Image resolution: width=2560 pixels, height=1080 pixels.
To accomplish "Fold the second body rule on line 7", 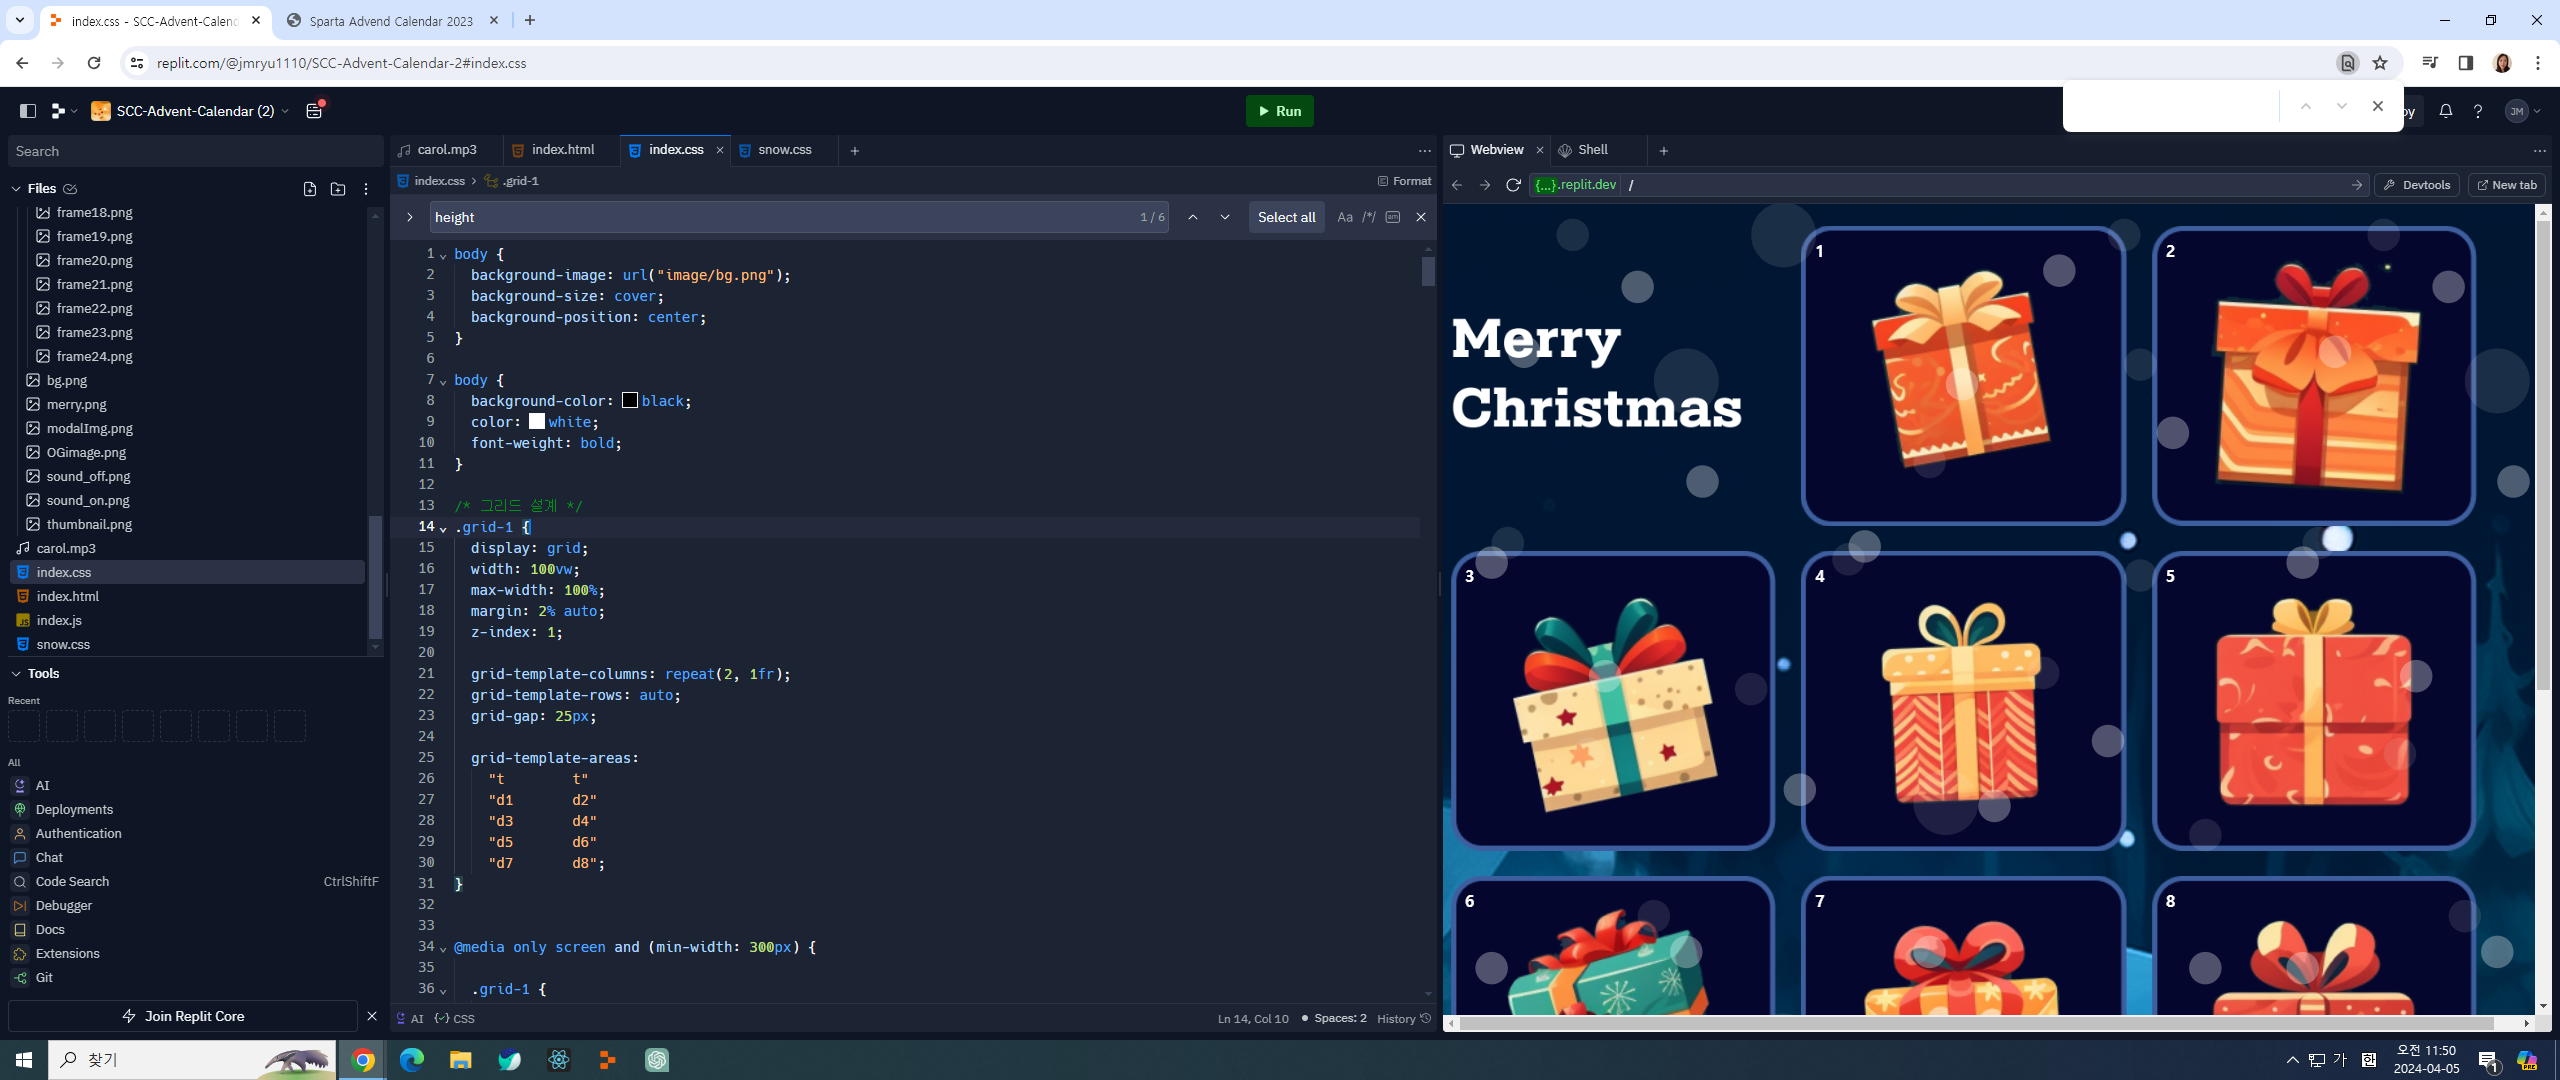I will click(443, 381).
